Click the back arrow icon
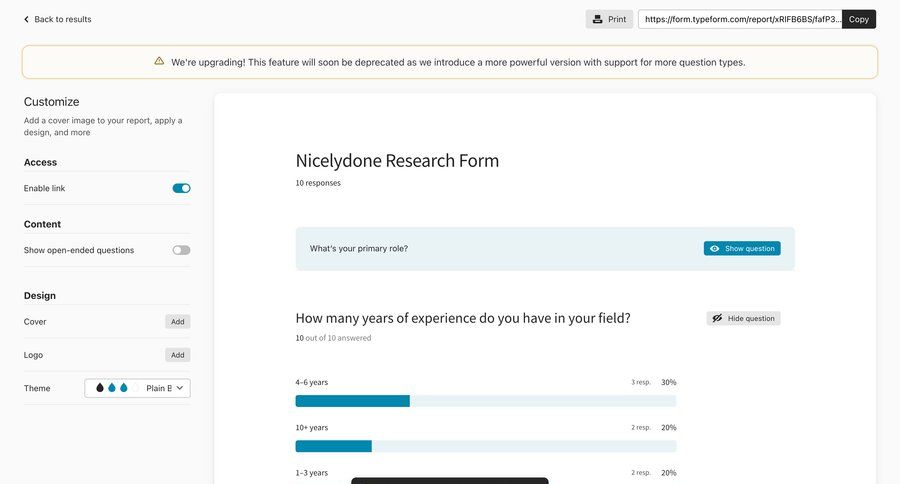900x484 pixels. (27, 19)
